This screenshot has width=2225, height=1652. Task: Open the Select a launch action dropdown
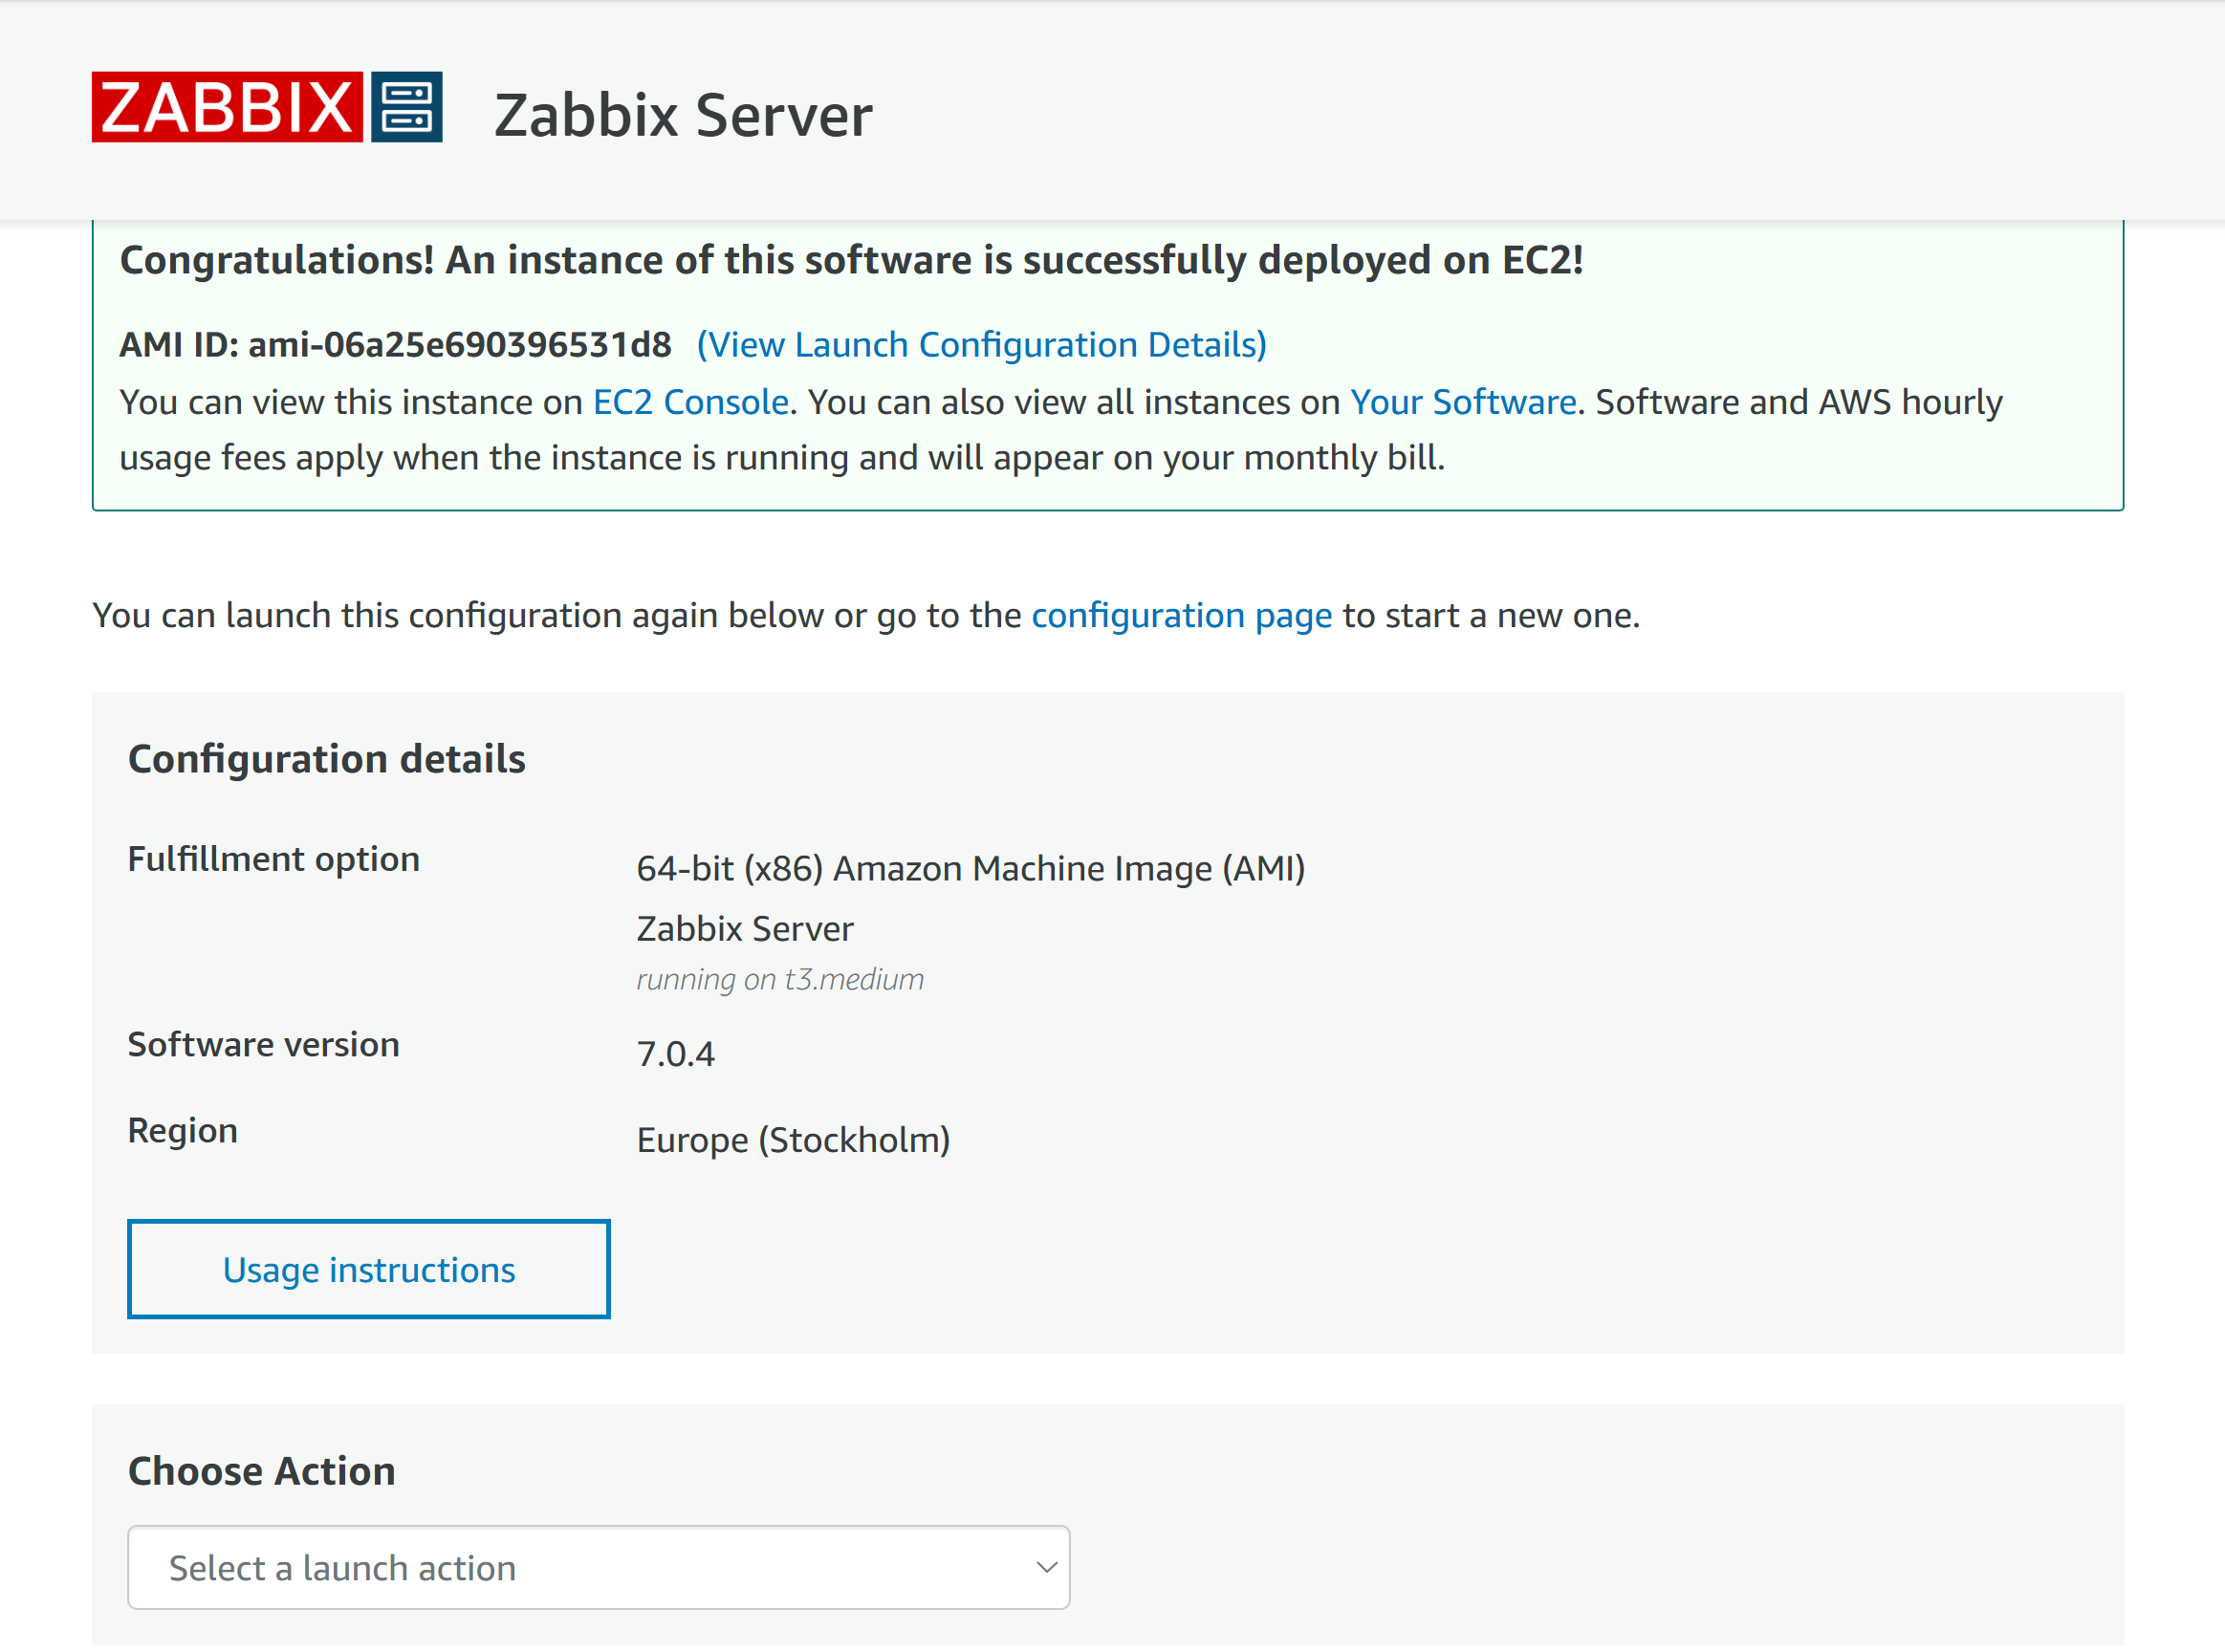(x=599, y=1567)
